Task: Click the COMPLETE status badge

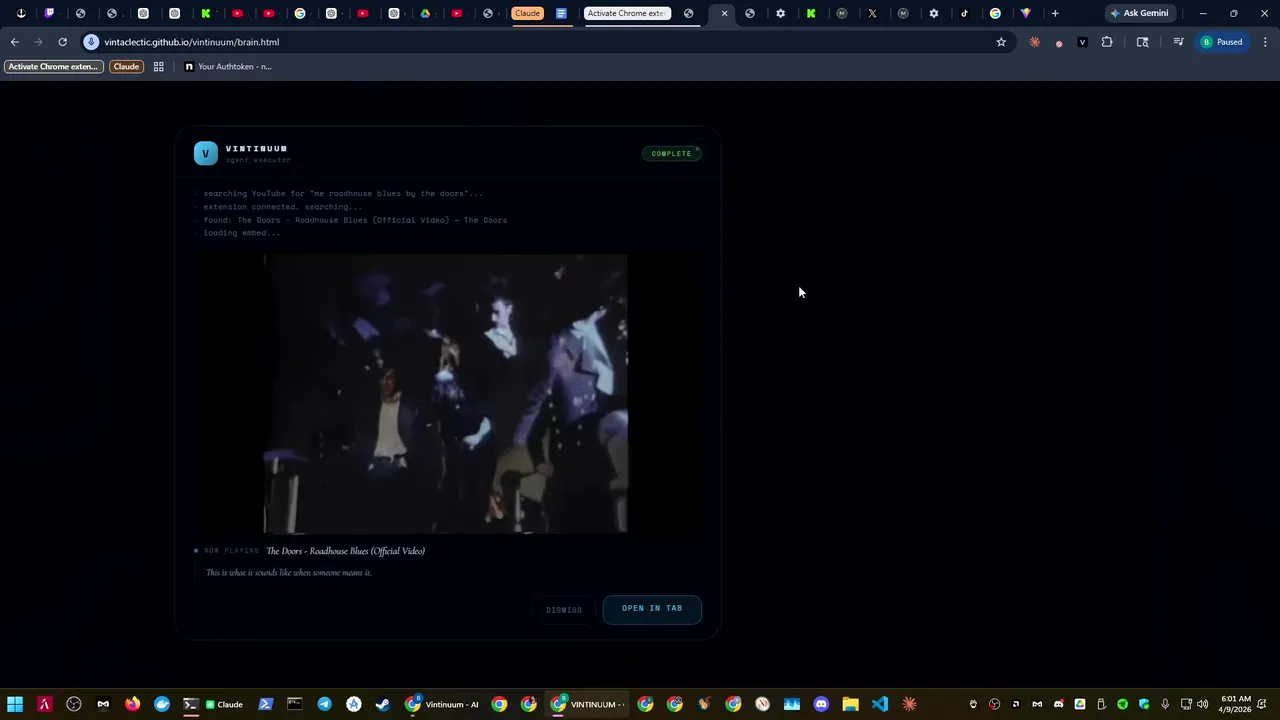Action: coord(671,154)
